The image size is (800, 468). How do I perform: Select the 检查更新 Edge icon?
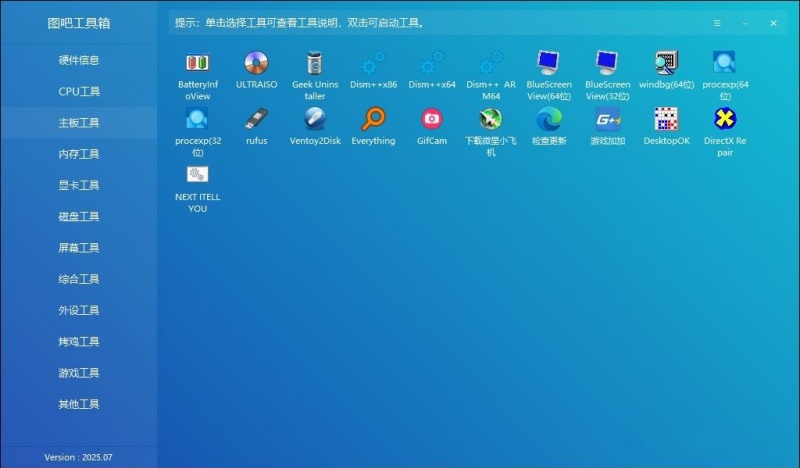[x=549, y=119]
